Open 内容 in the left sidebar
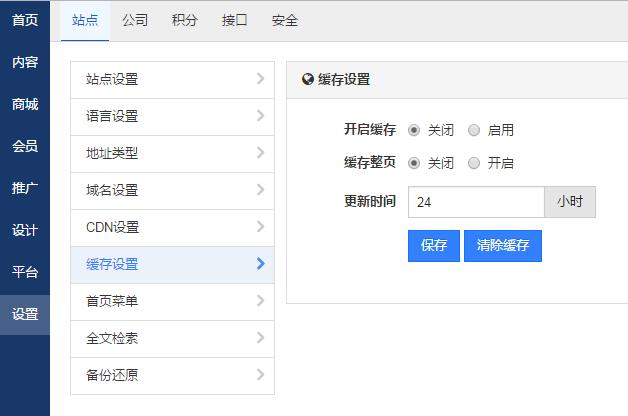This screenshot has width=628, height=416. pyautogui.click(x=25, y=62)
